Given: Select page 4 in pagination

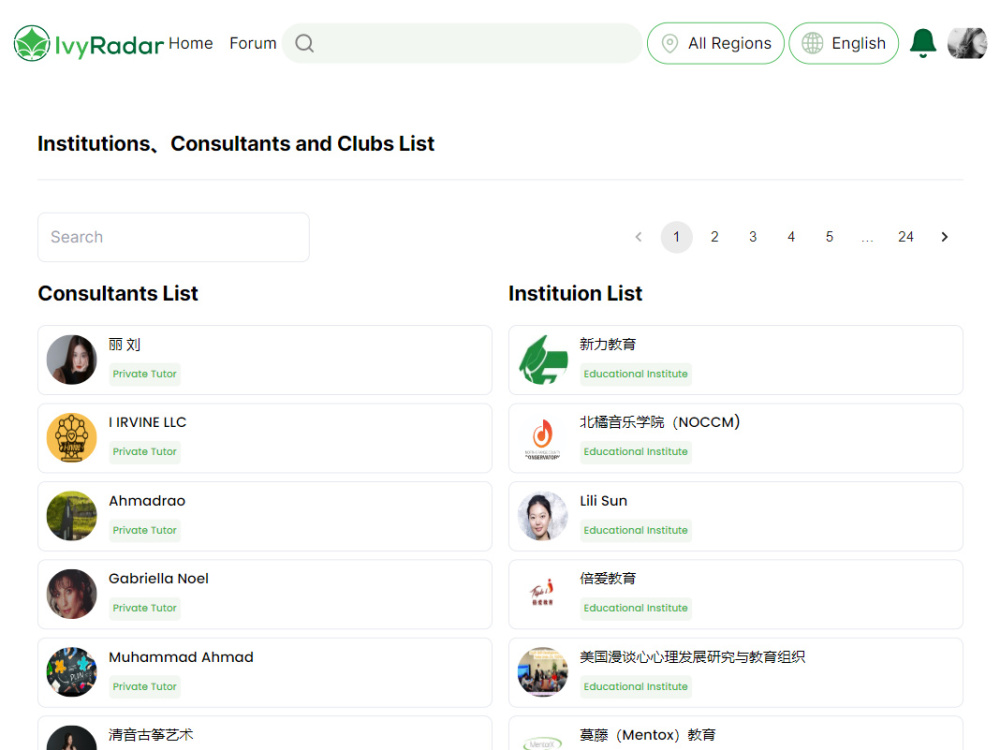Looking at the screenshot, I should point(791,237).
